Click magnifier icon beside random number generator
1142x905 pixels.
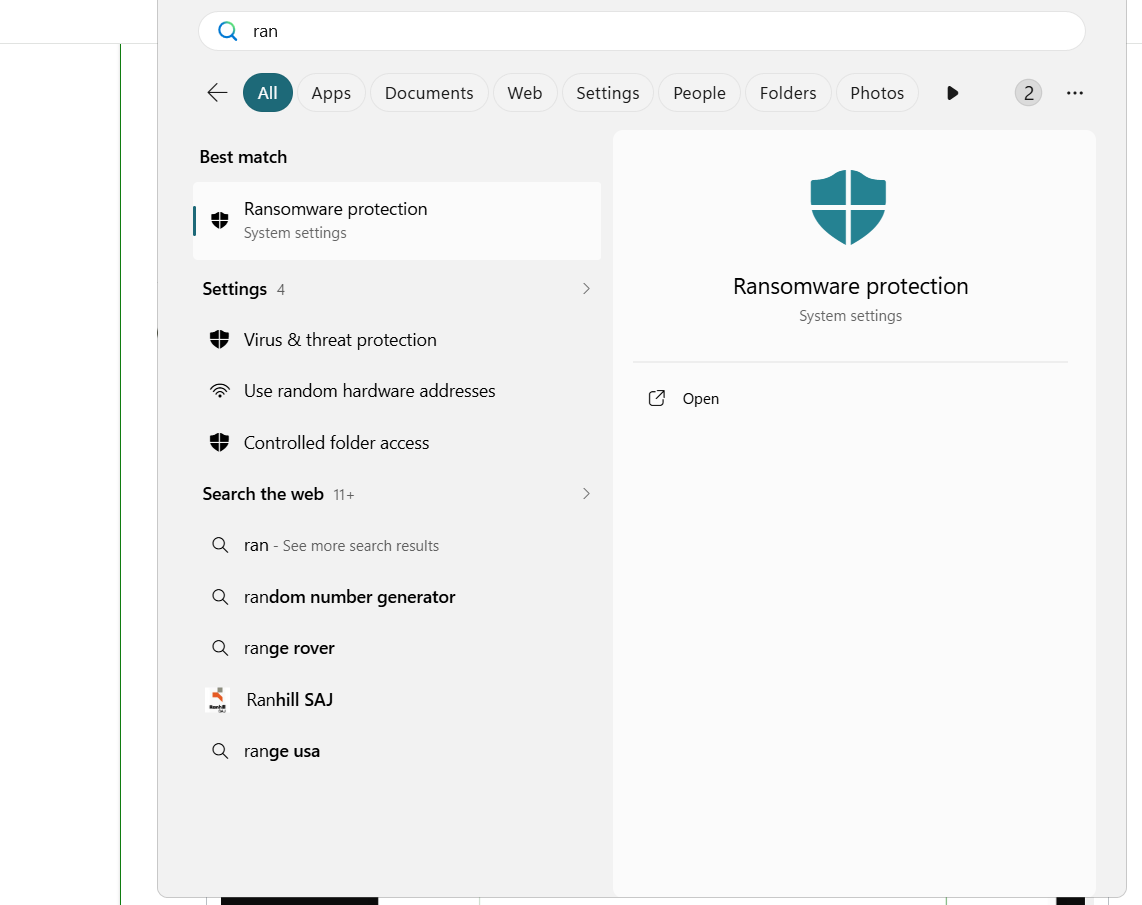pos(220,596)
